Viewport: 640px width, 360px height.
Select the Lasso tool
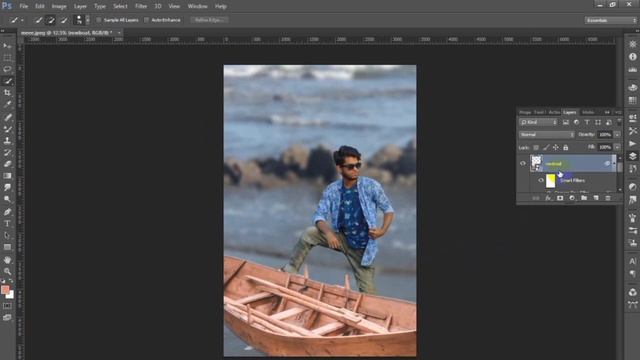[7, 69]
